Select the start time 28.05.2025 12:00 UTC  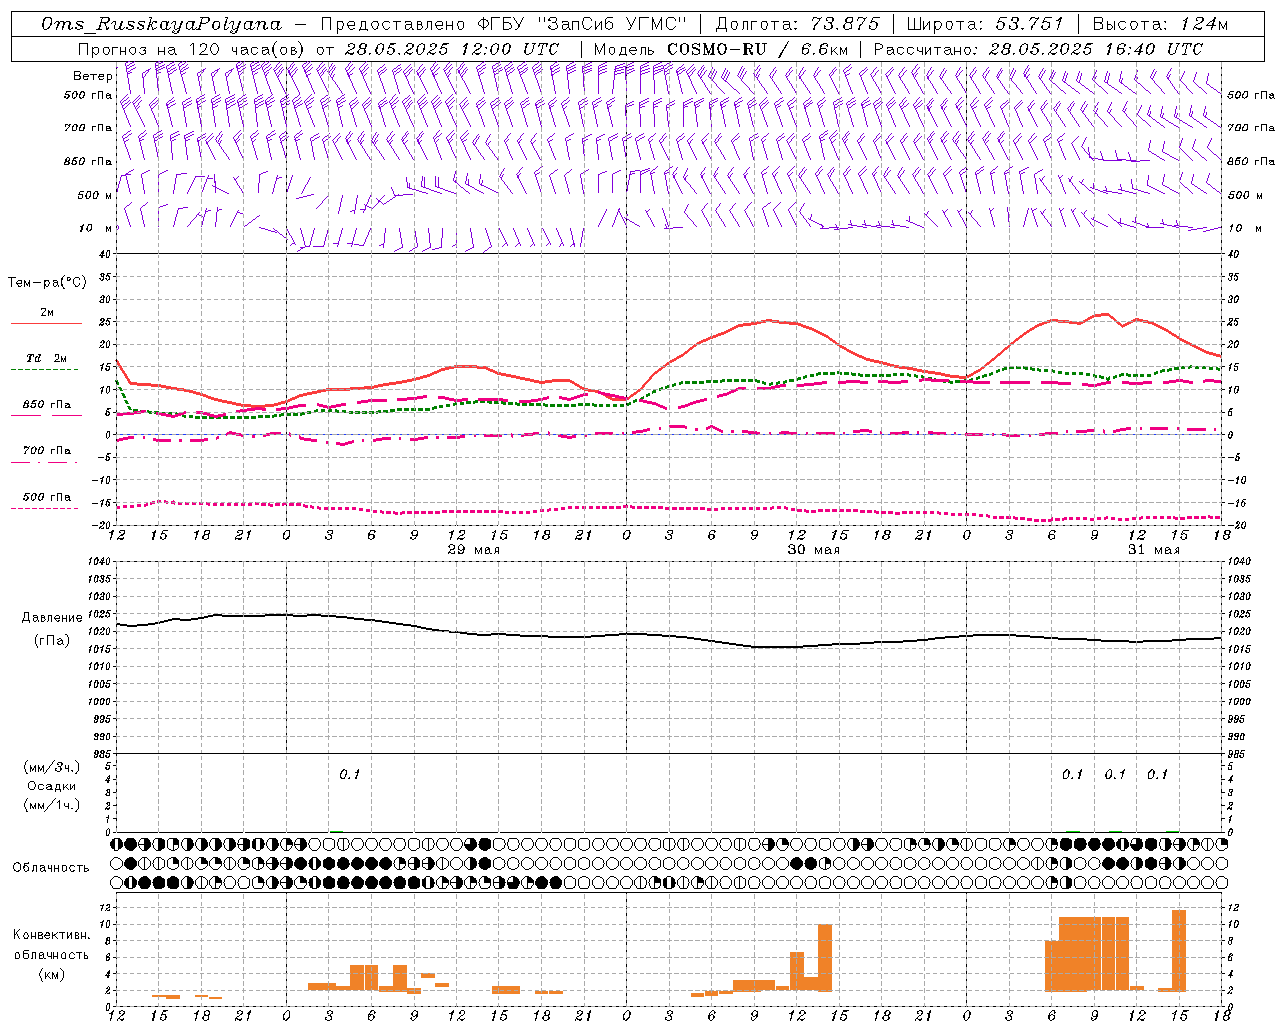pos(452,49)
